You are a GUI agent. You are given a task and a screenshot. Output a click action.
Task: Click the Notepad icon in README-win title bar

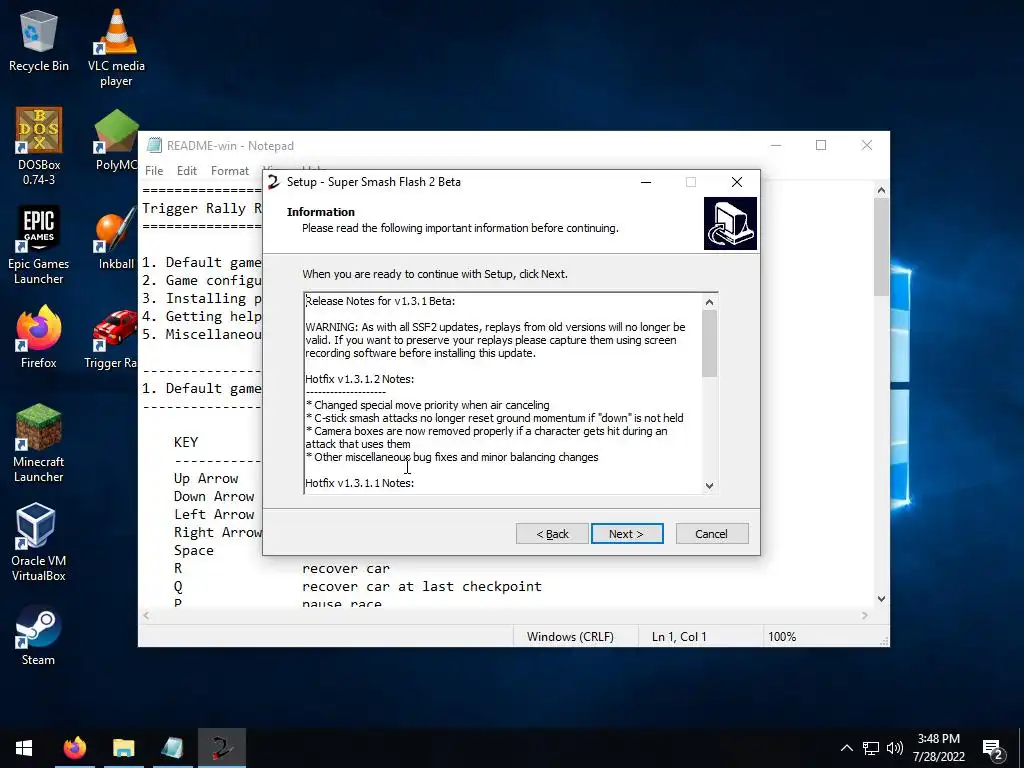click(154, 145)
